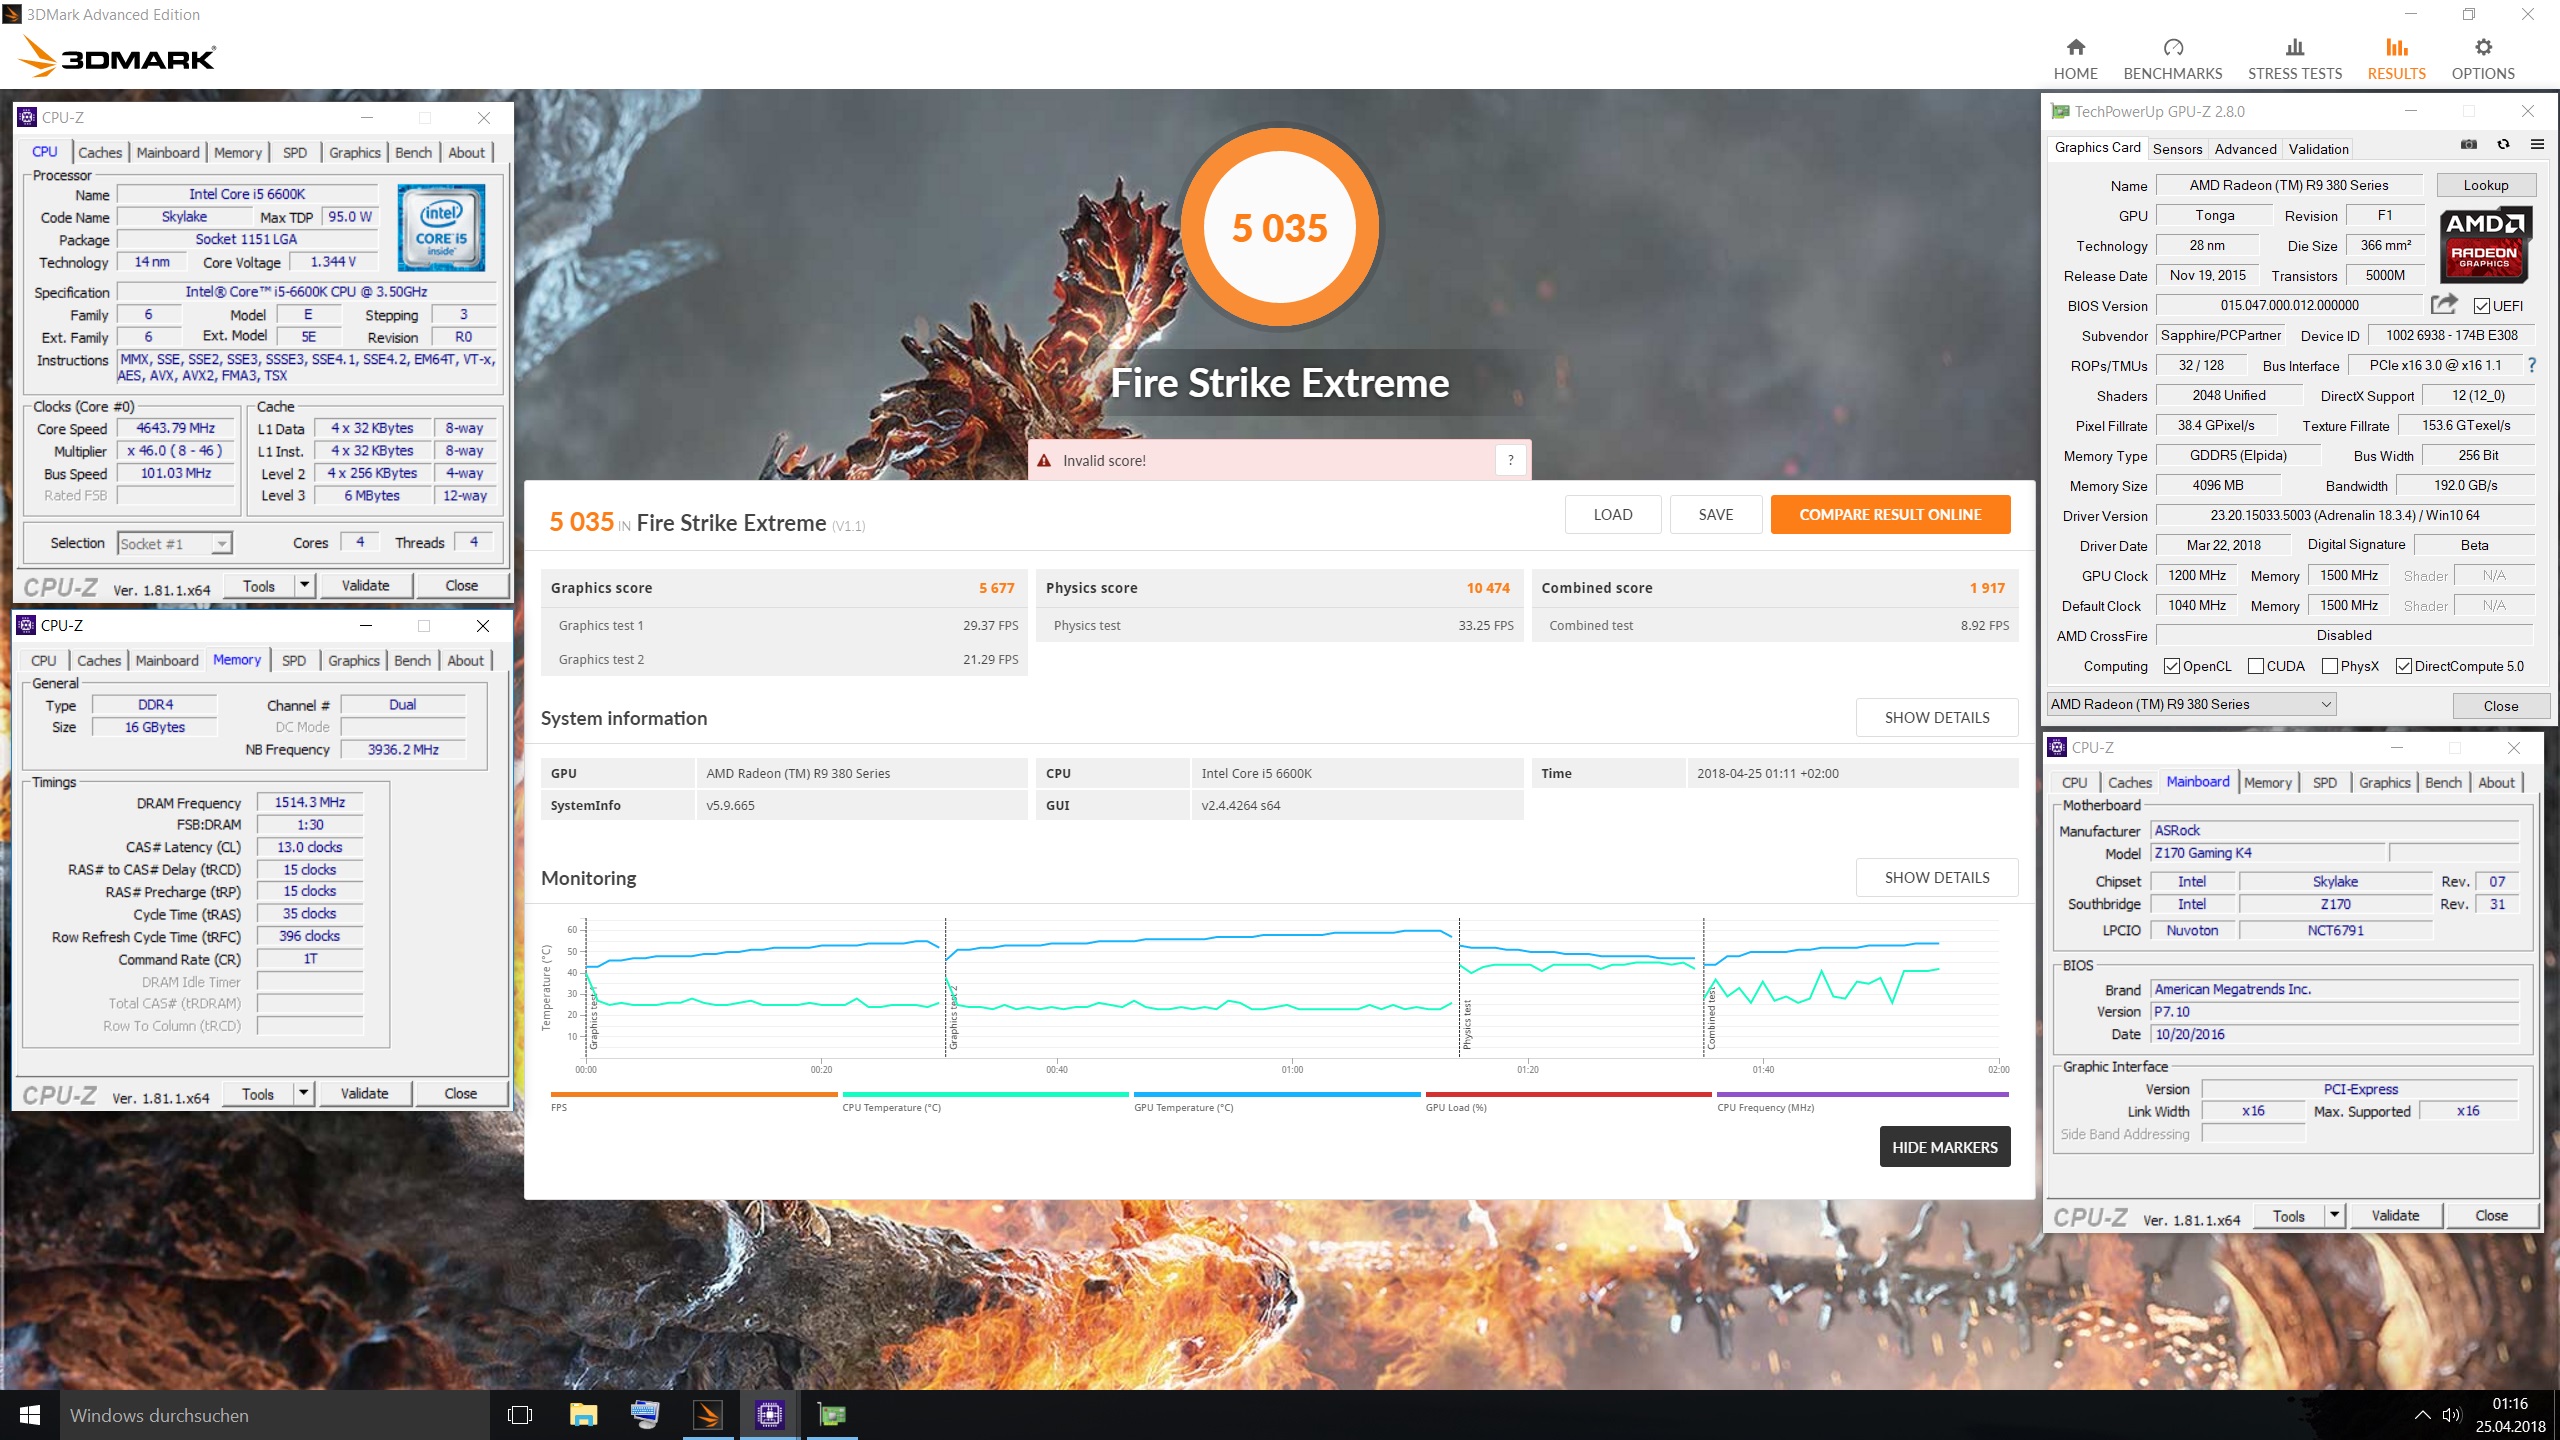Show details for System information
2560x1440 pixels.
[x=1937, y=717]
